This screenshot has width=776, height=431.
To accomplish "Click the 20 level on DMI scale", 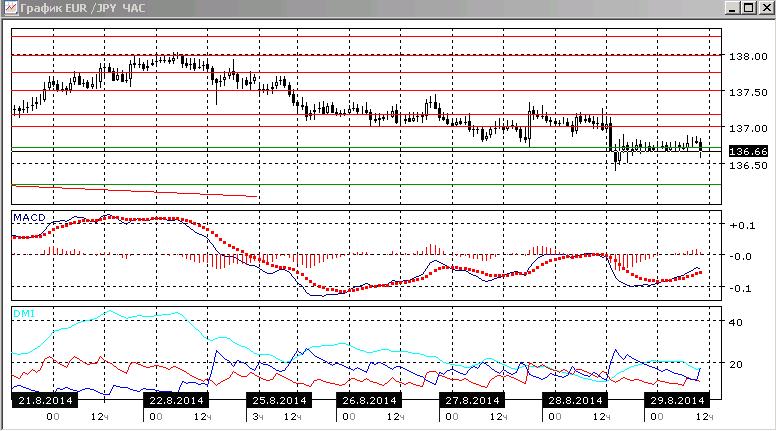I will tap(736, 364).
